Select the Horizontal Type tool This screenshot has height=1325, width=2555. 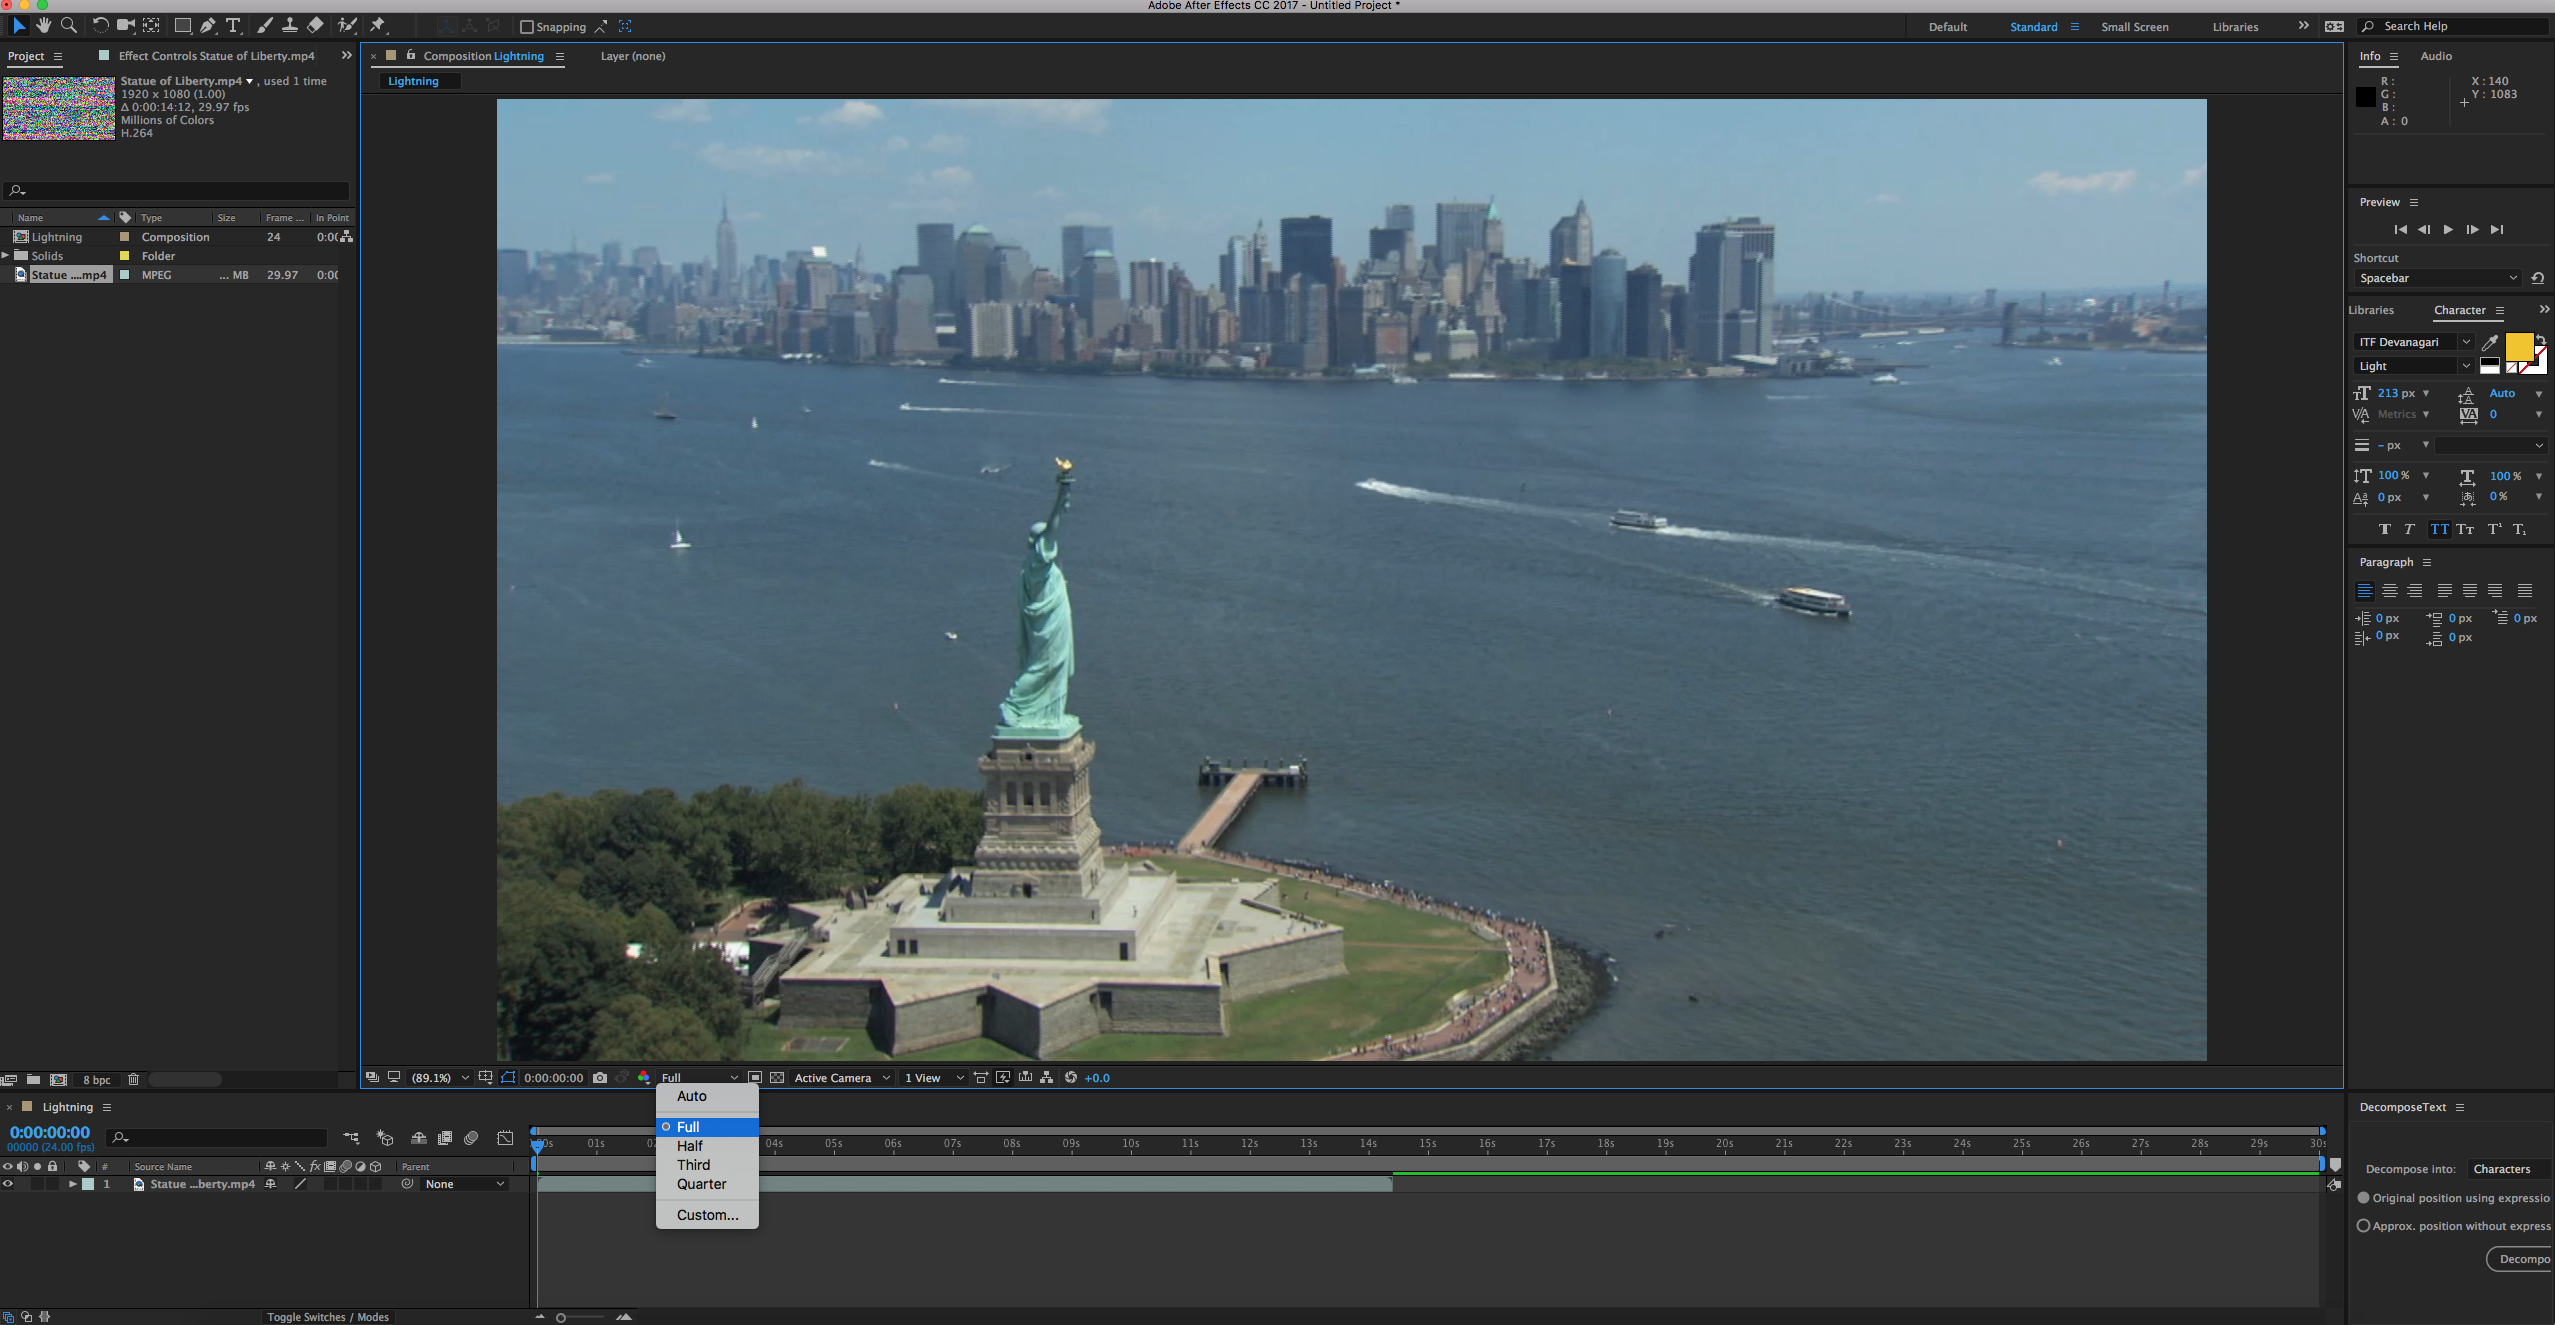tap(233, 26)
